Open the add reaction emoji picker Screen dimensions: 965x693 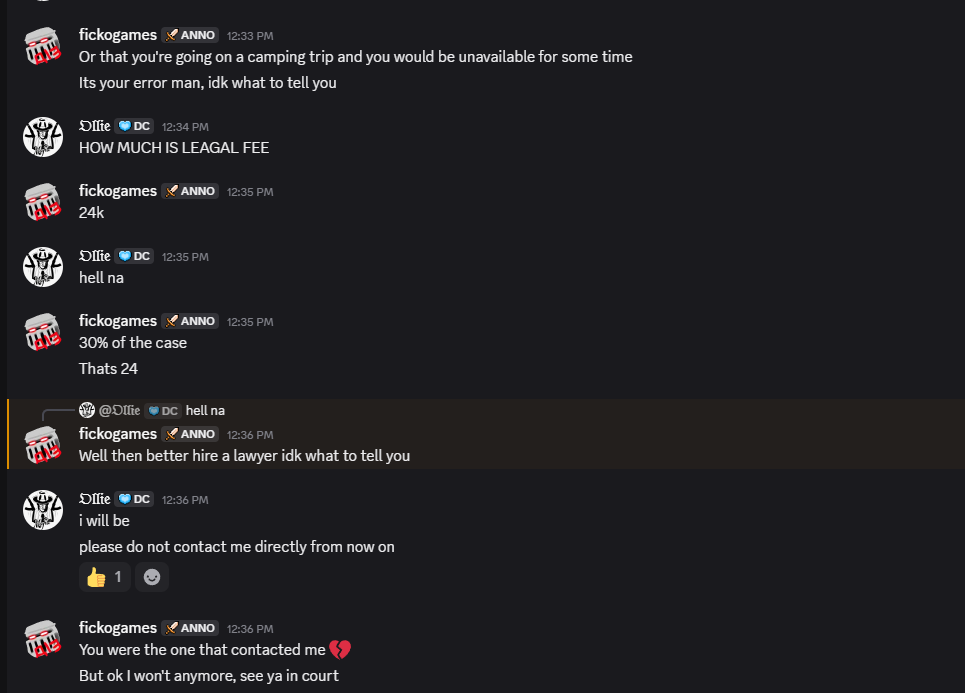[x=152, y=577]
